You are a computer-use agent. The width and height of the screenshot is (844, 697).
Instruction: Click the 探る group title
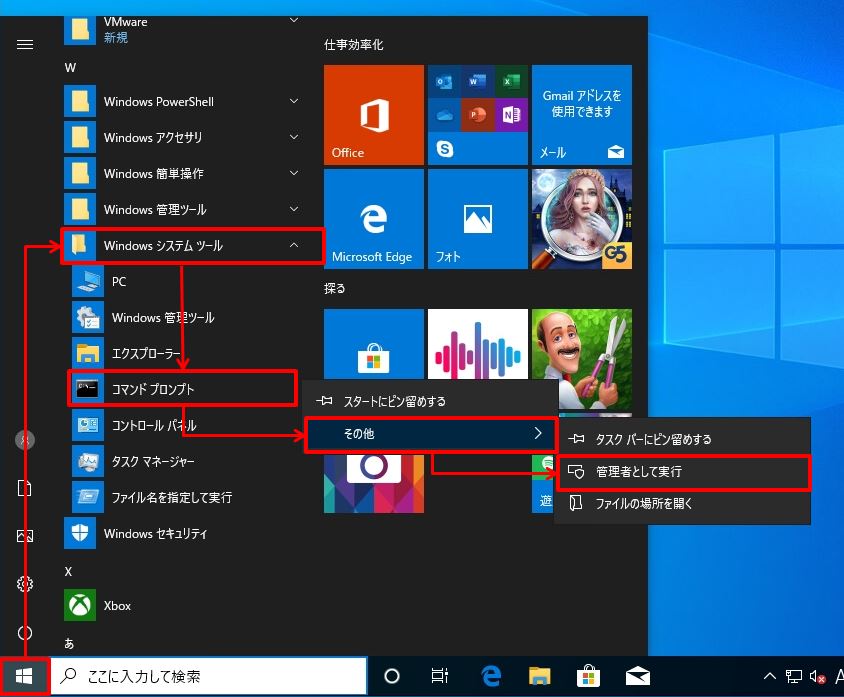click(x=334, y=288)
